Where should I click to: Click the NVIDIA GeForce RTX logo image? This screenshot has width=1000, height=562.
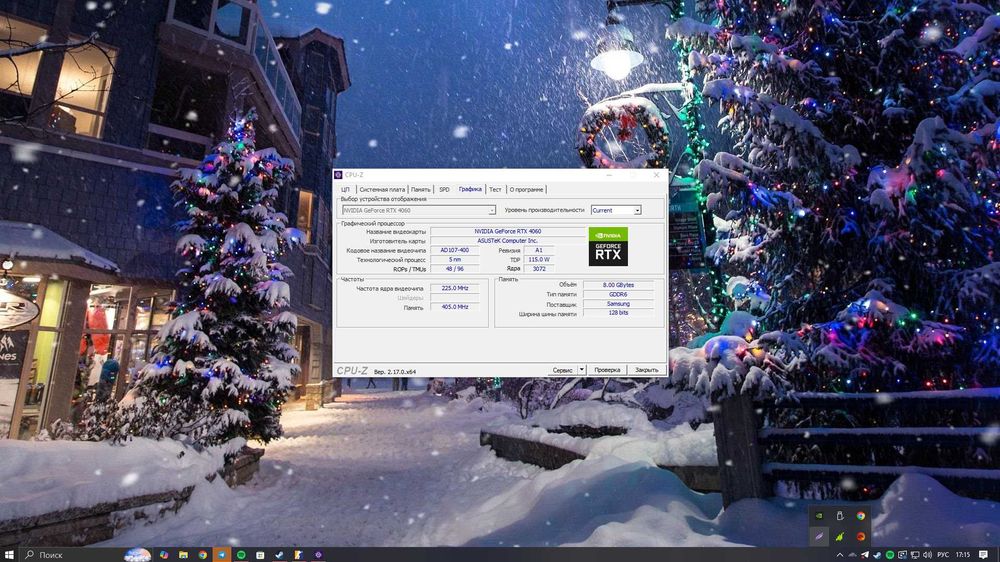[x=608, y=246]
